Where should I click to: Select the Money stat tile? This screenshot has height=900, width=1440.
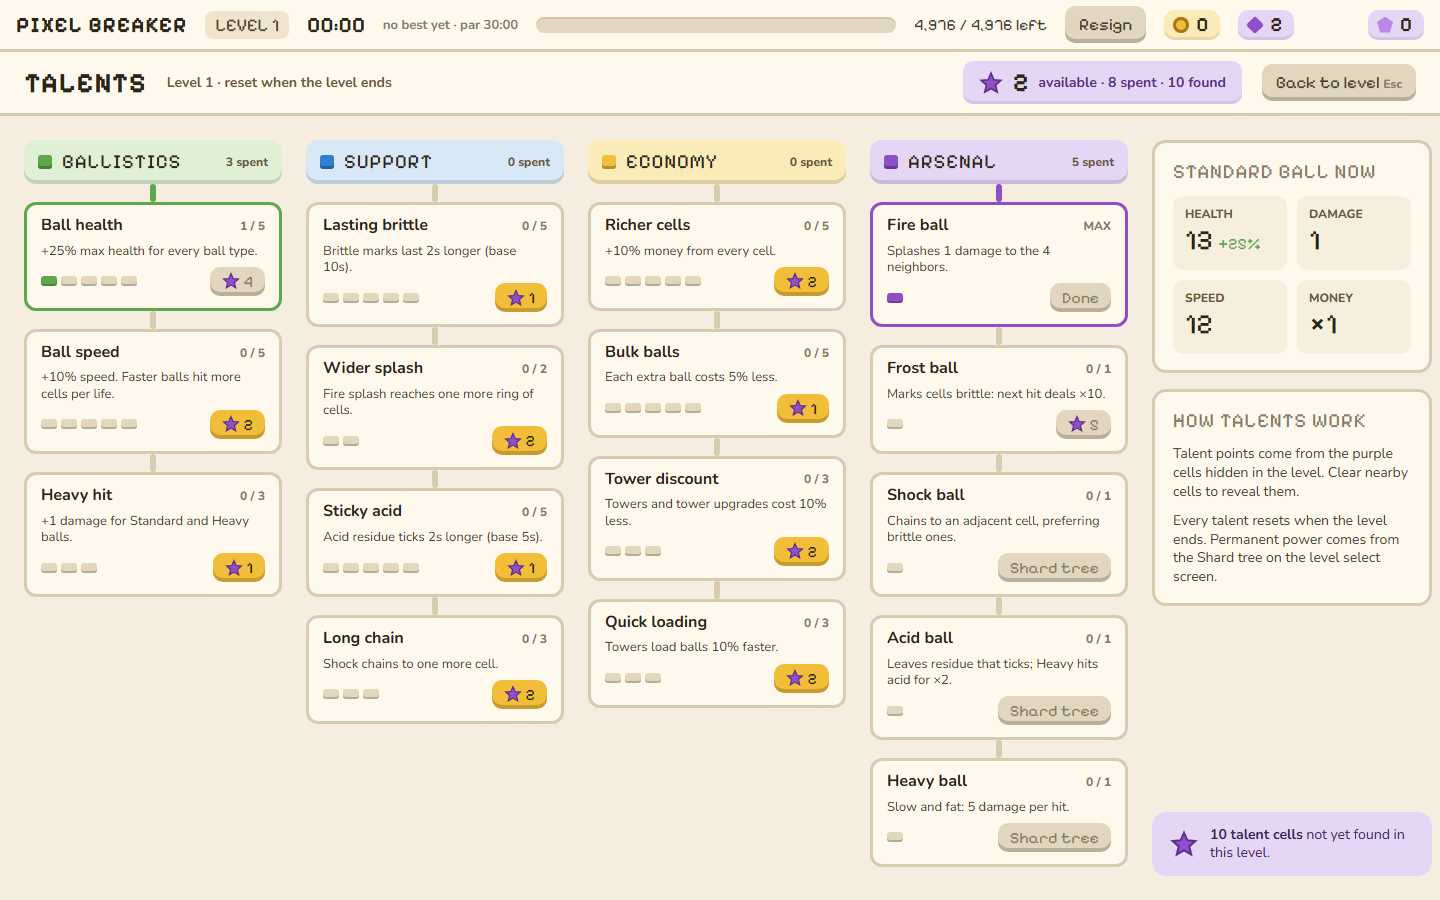pyautogui.click(x=1354, y=317)
